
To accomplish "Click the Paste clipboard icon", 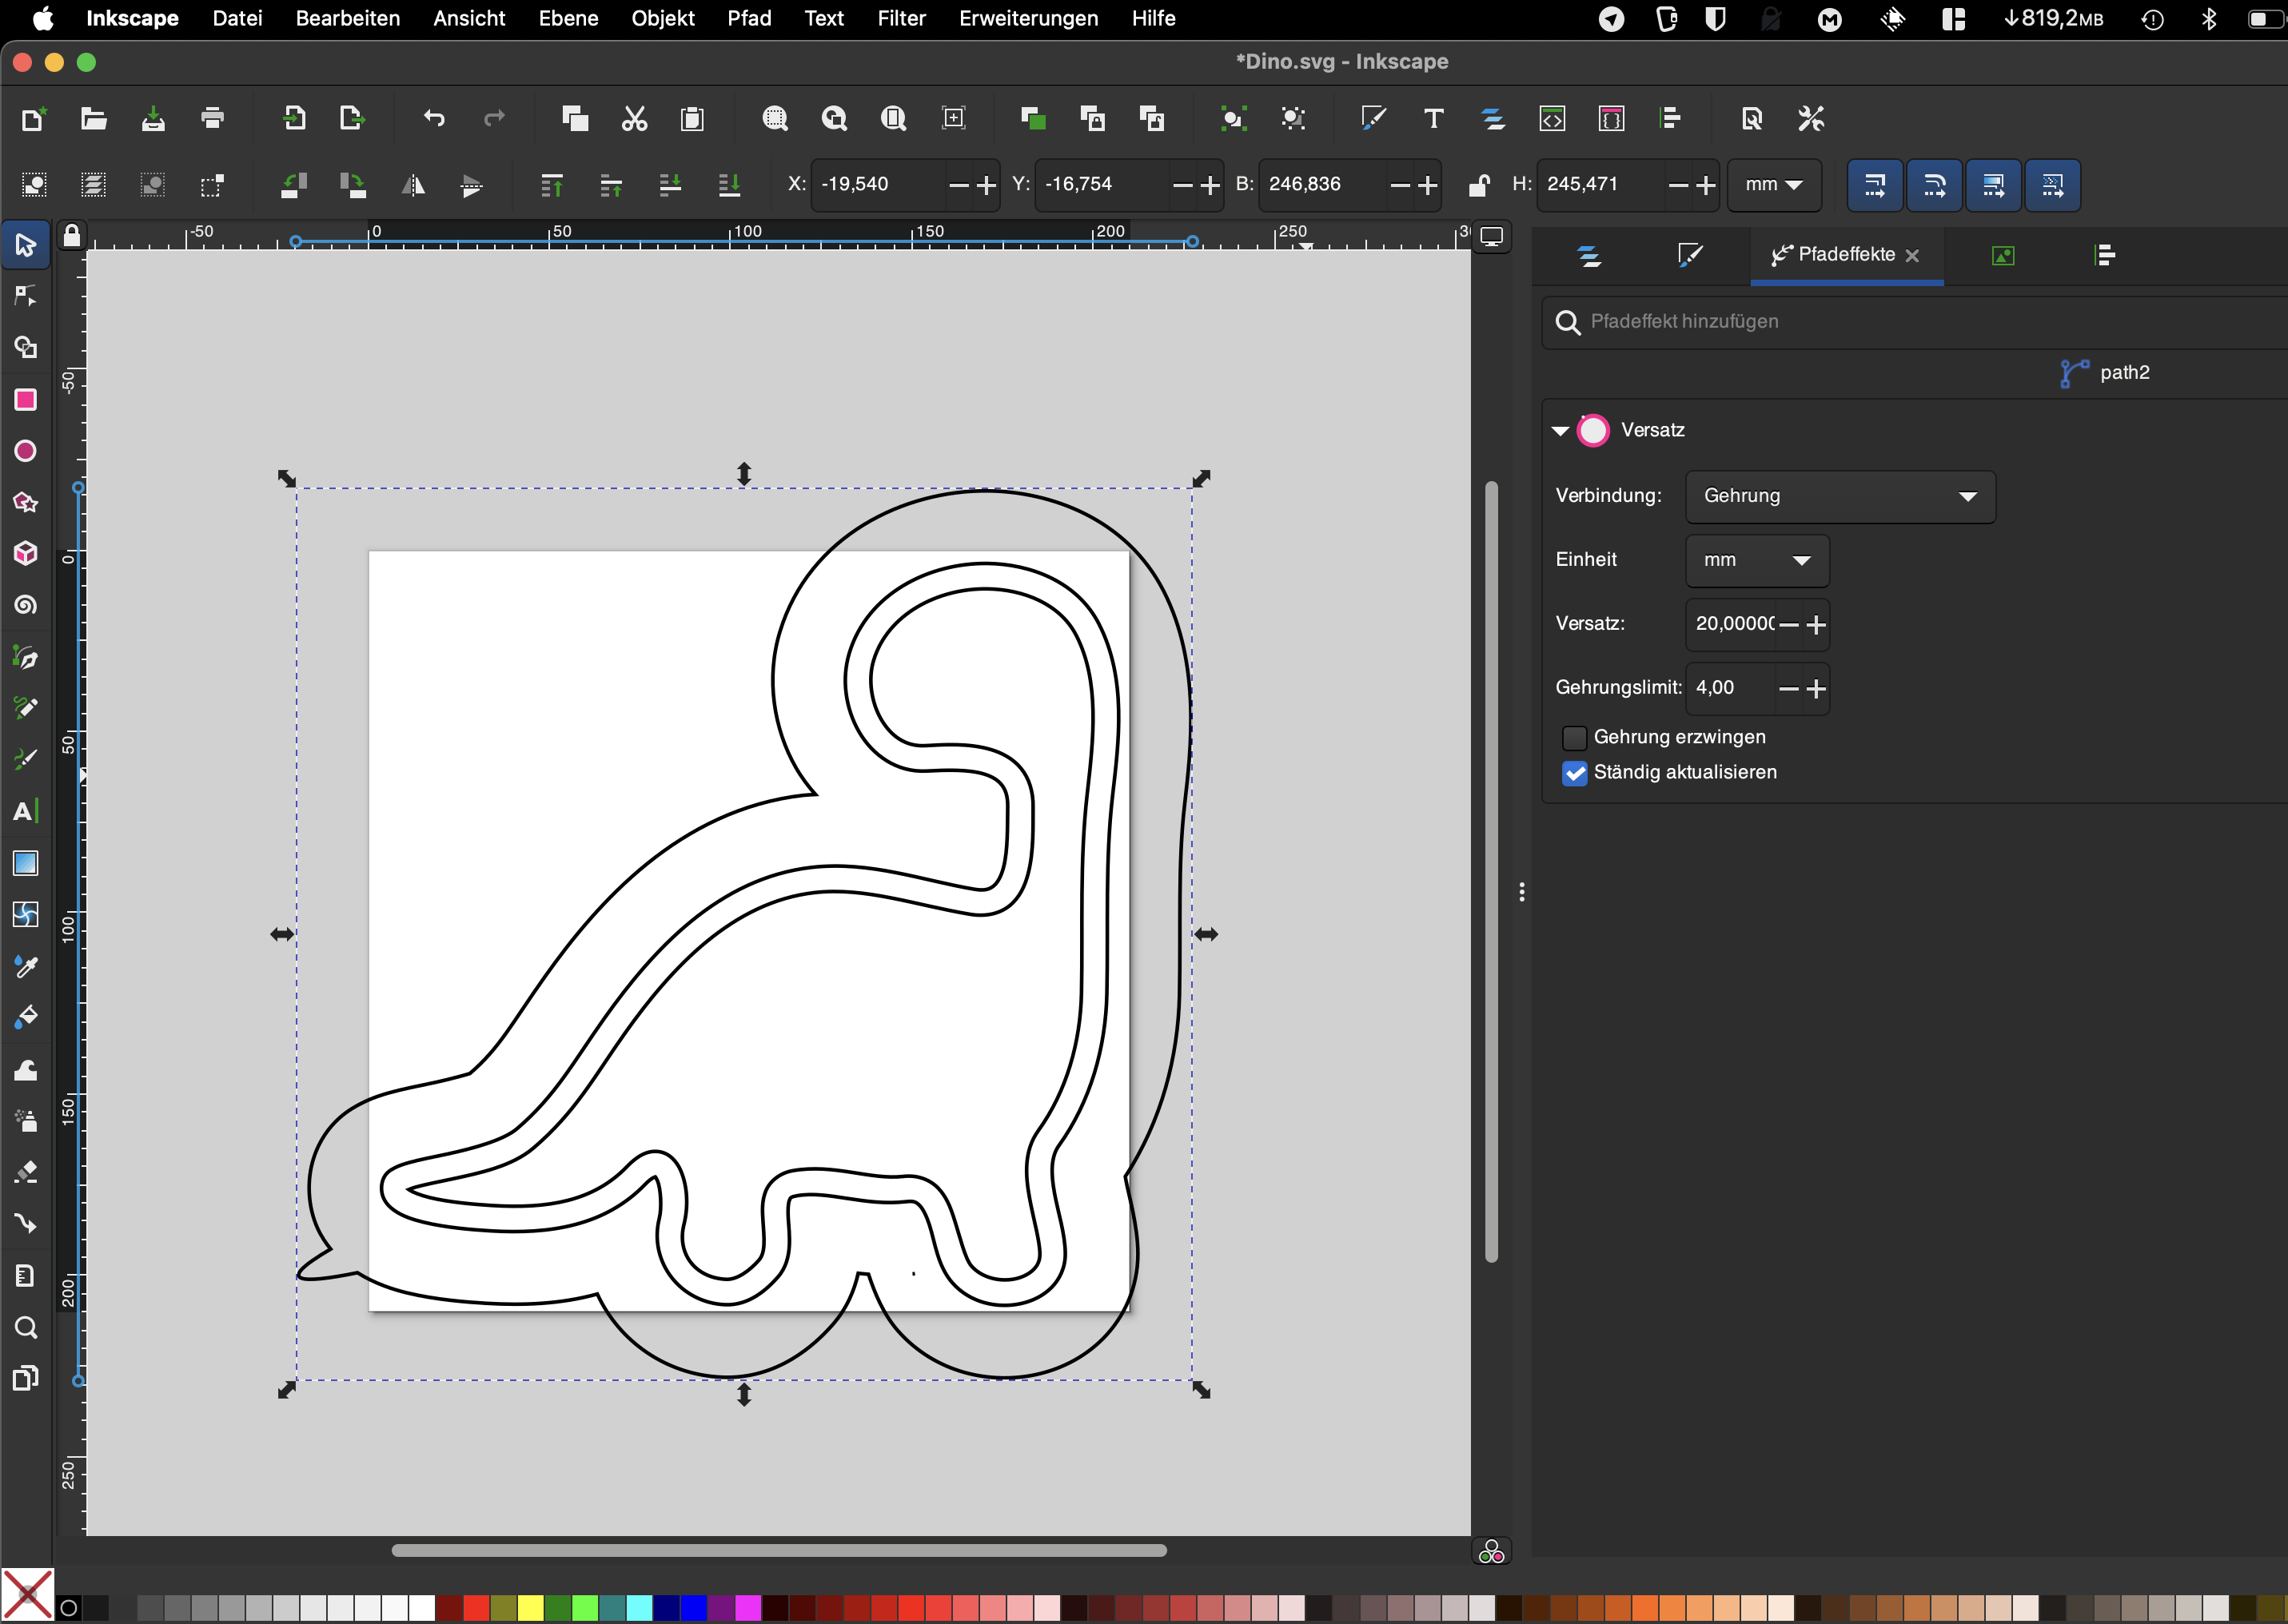I will pos(692,119).
